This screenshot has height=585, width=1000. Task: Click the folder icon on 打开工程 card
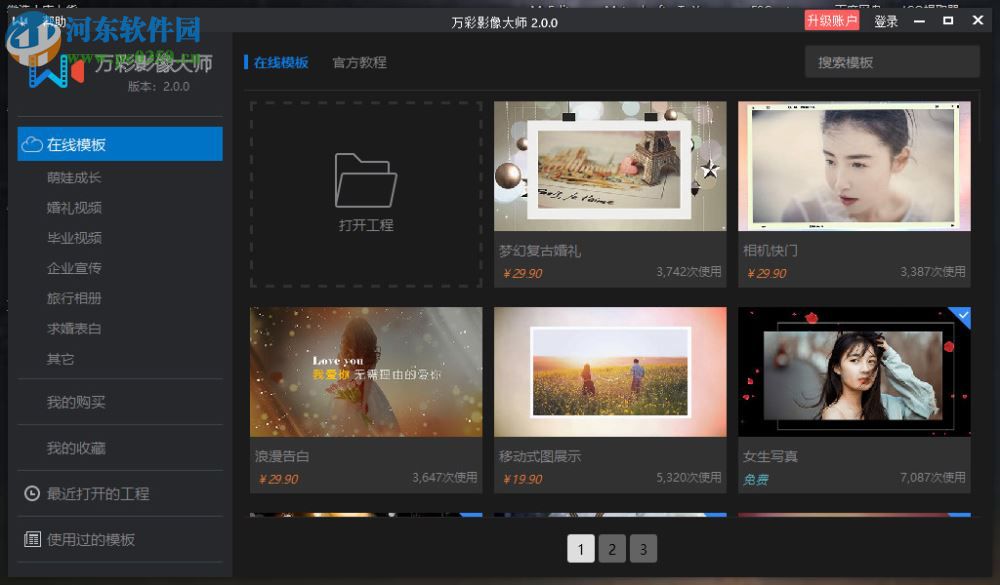365,180
